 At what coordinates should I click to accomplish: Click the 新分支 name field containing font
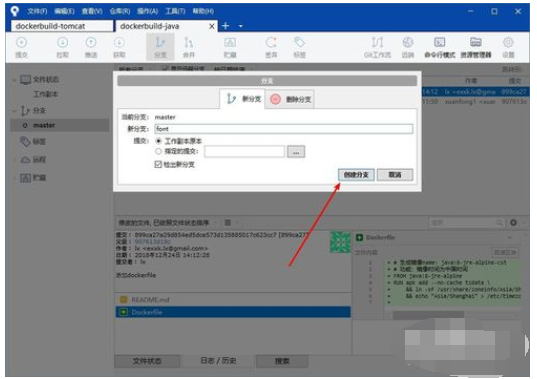point(284,129)
